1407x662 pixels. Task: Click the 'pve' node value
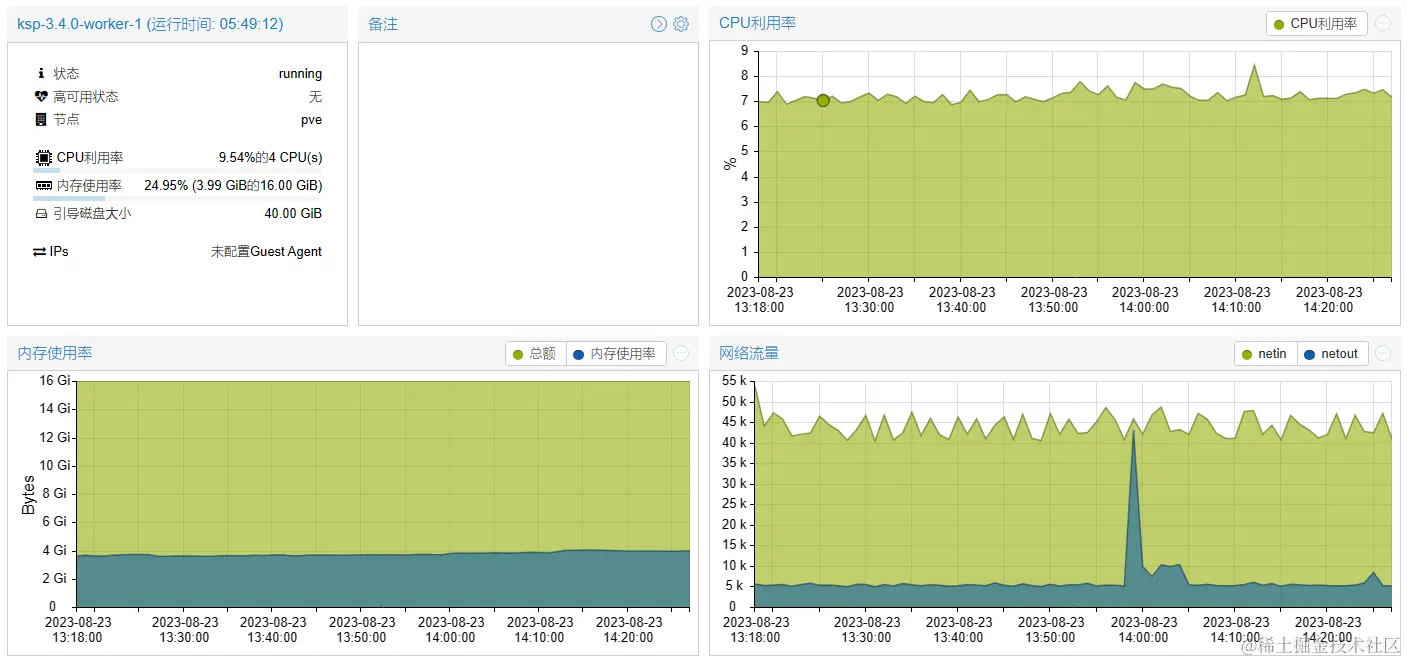coord(311,119)
